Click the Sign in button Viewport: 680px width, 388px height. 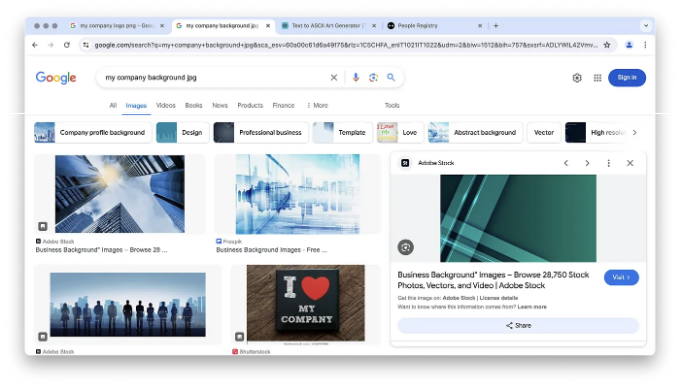(x=627, y=78)
